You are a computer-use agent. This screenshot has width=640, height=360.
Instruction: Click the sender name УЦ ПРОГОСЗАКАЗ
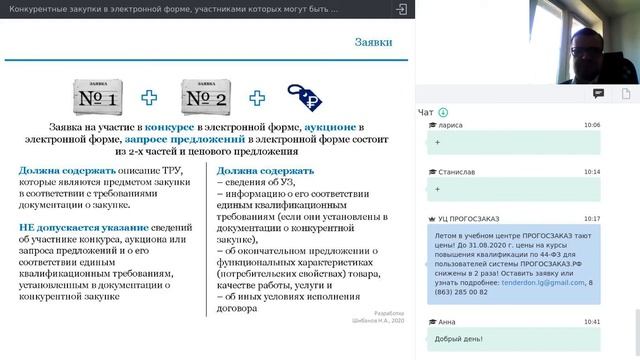(x=469, y=219)
